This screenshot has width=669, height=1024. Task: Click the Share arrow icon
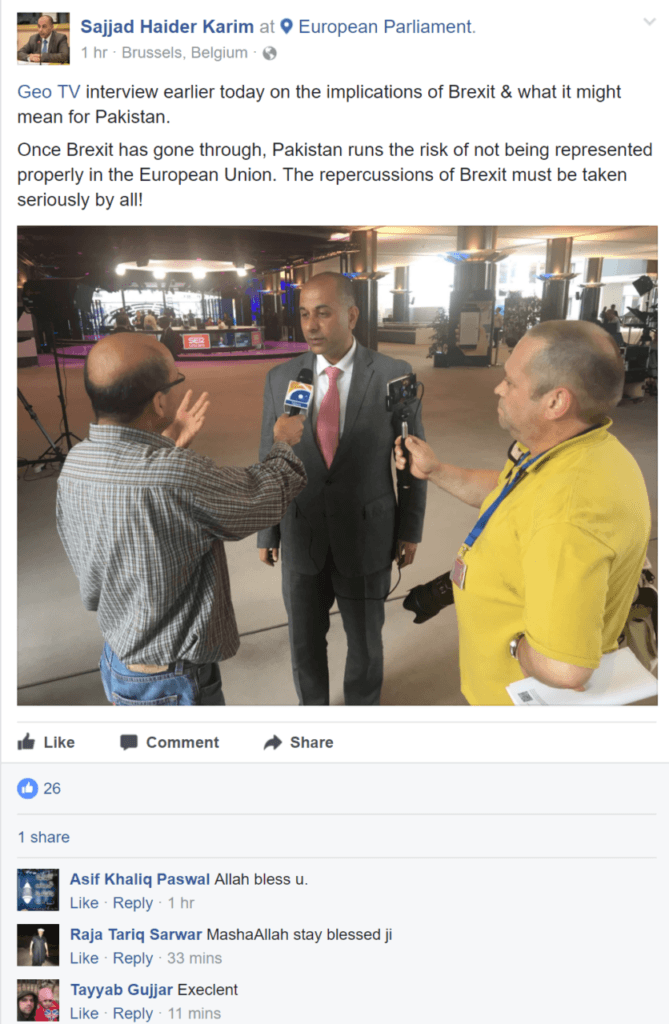tap(272, 743)
